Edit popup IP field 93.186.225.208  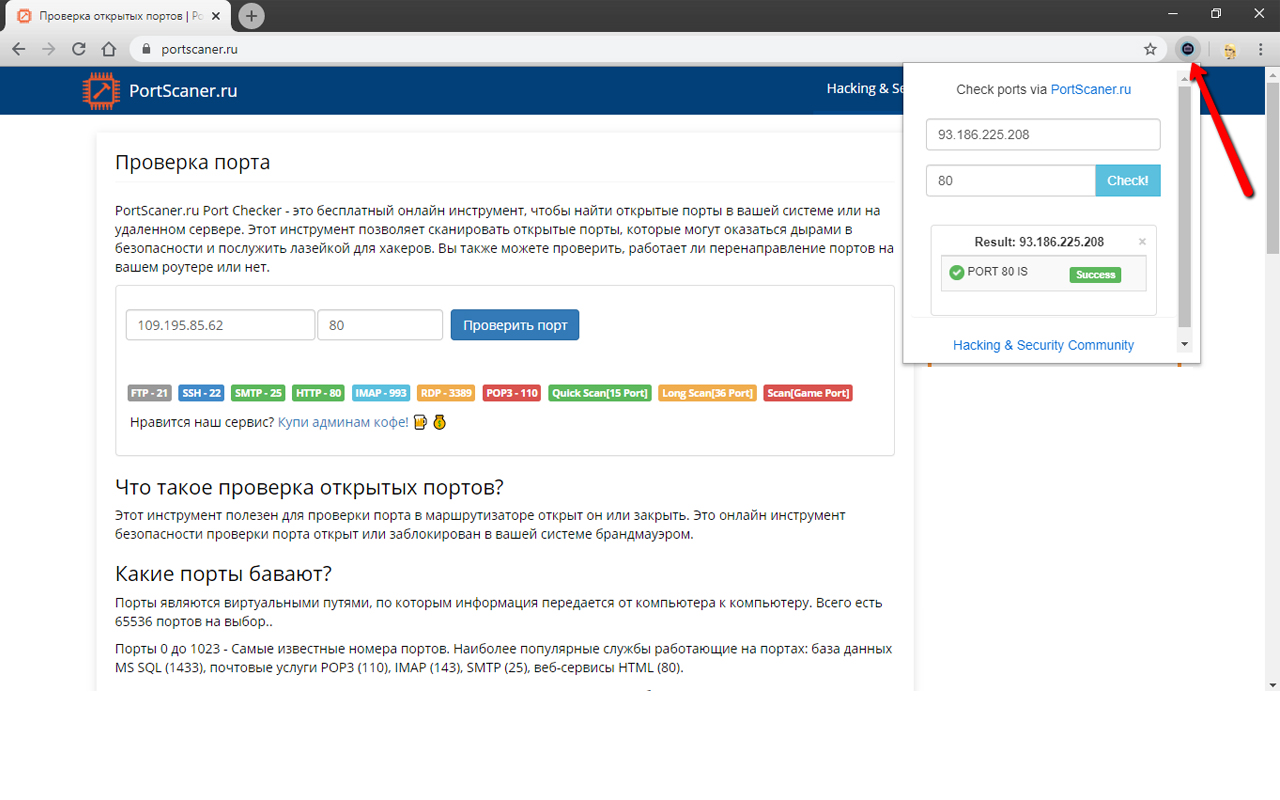[1043, 134]
